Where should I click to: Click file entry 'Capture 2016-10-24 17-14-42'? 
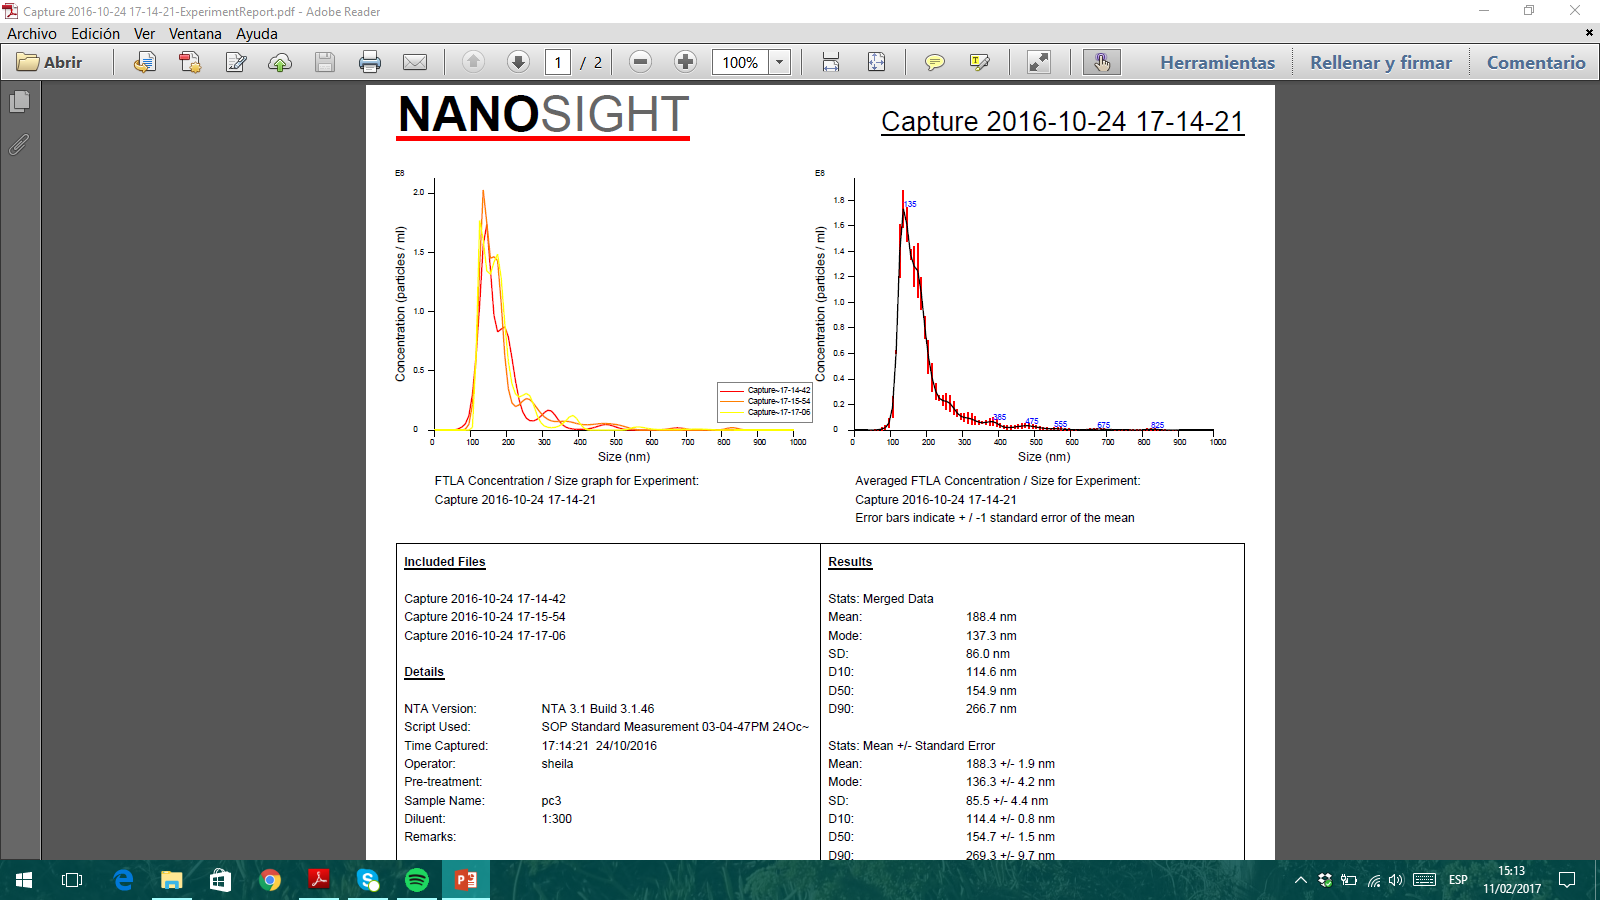click(x=485, y=599)
